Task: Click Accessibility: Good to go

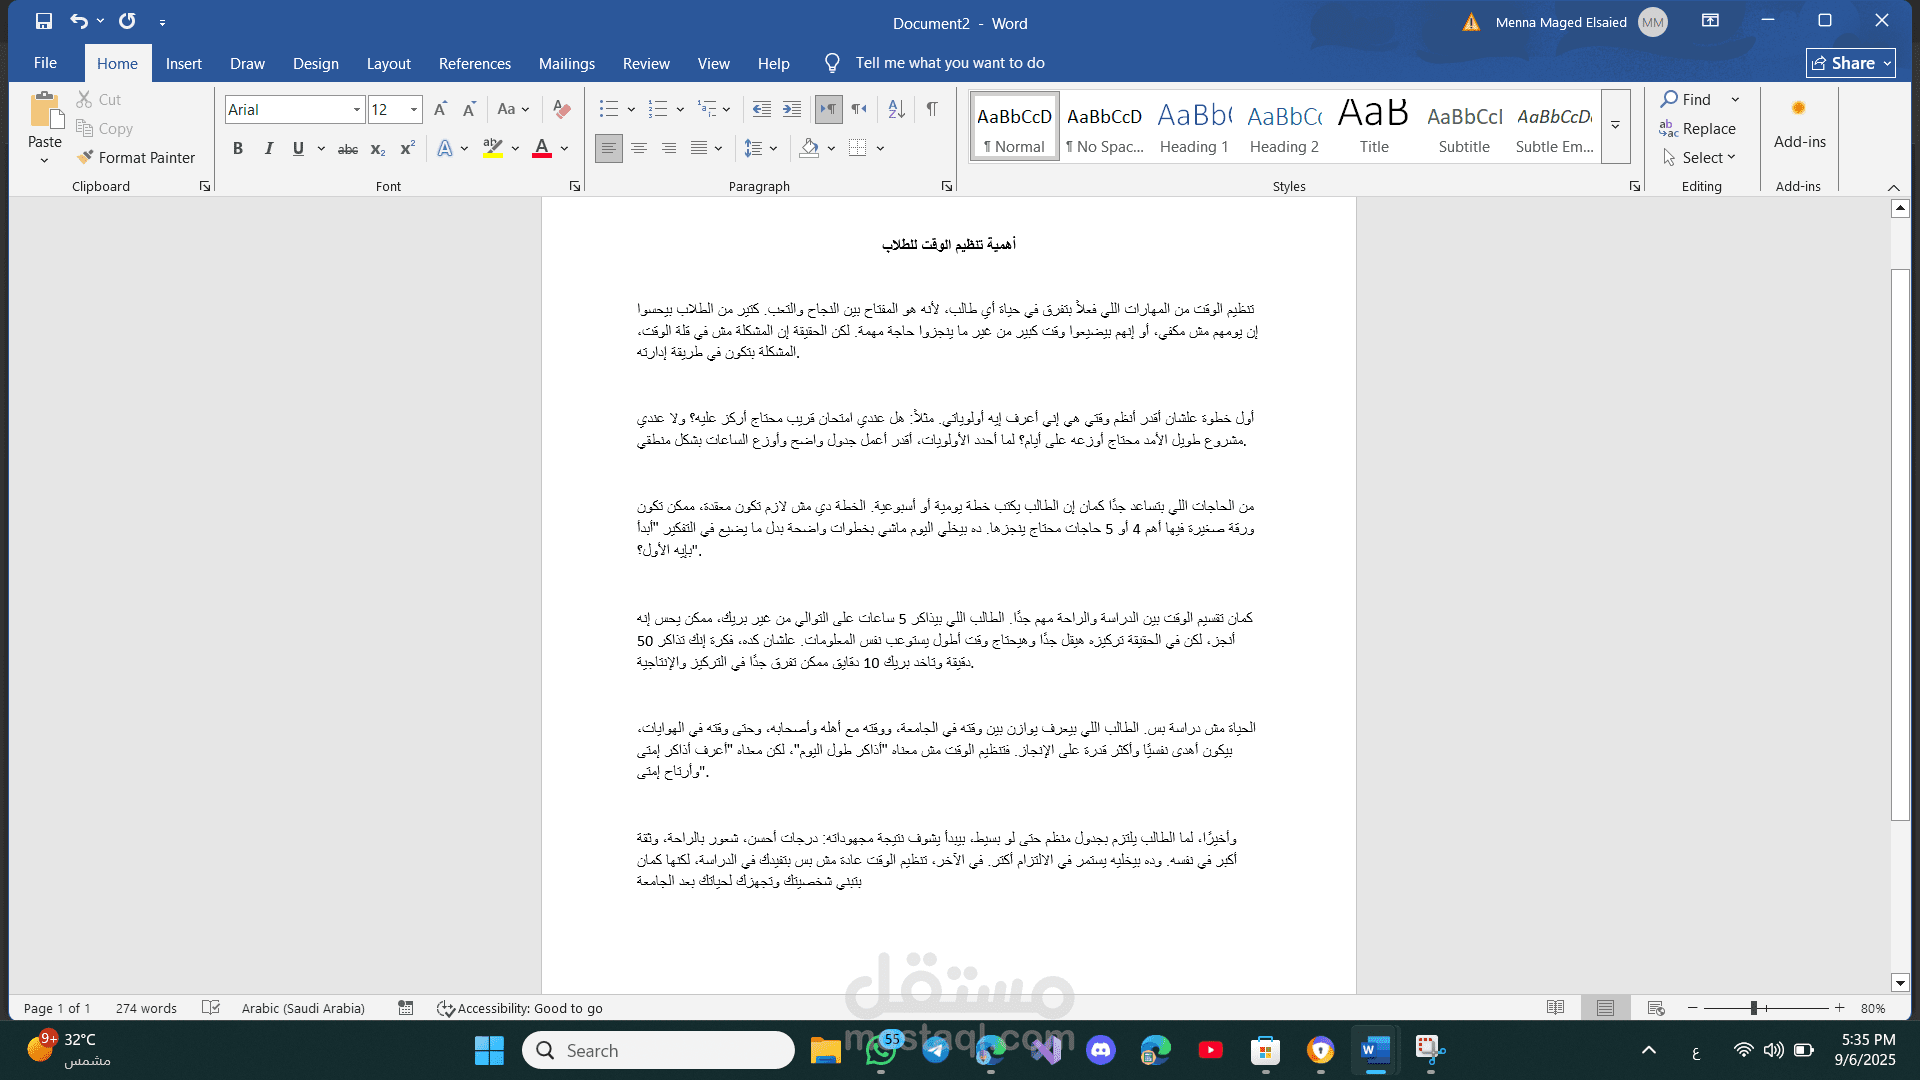Action: click(520, 1008)
